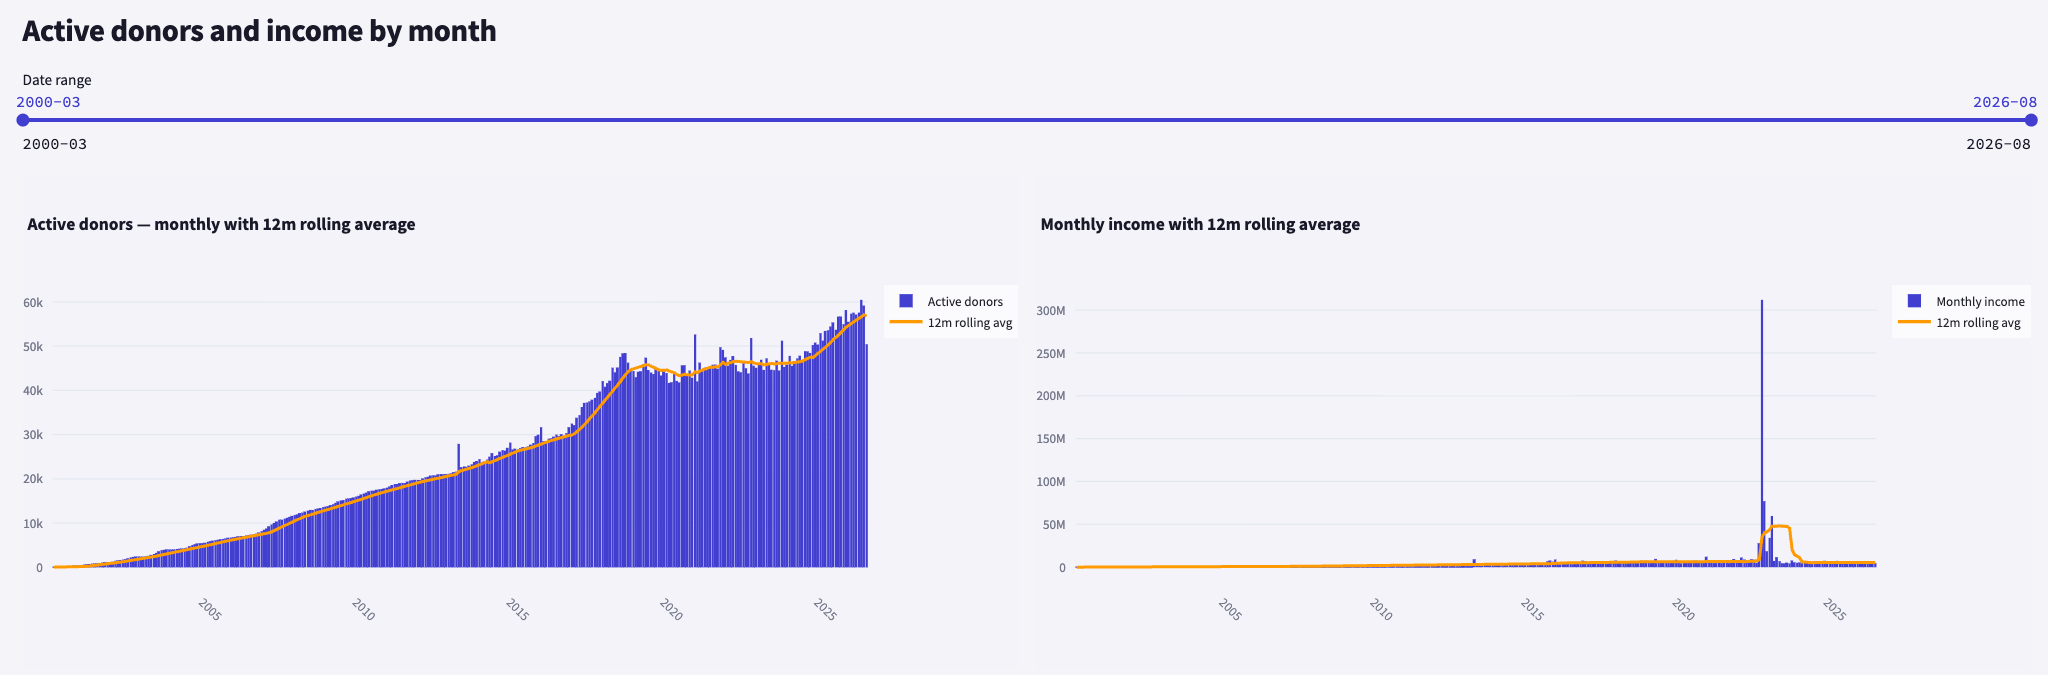Toggle 12m rolling avg in income legend
The height and width of the screenshot is (675, 2048).
tap(1959, 322)
